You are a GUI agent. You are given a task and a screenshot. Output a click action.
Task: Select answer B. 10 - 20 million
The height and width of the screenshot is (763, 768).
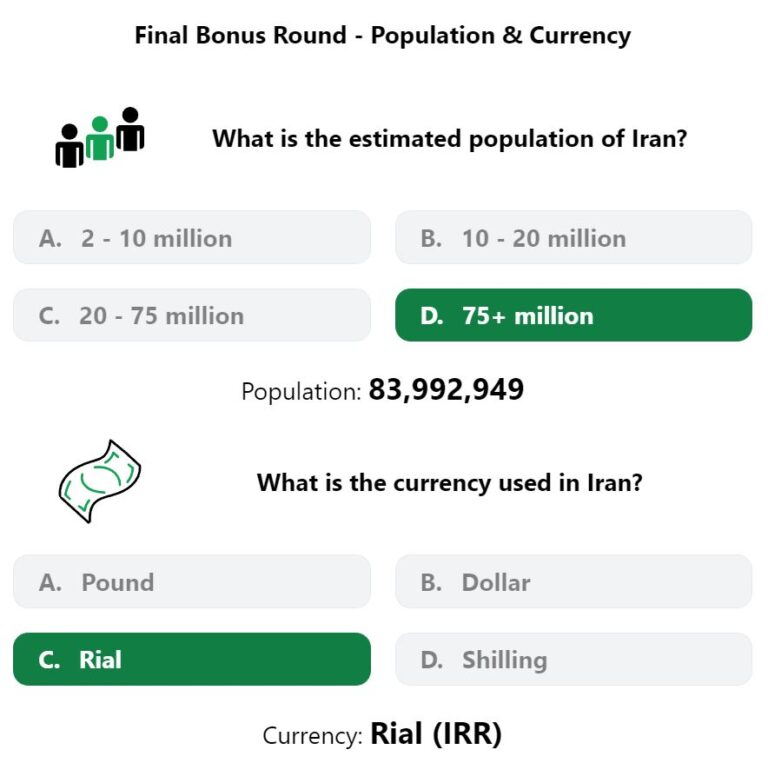pyautogui.click(x=574, y=238)
